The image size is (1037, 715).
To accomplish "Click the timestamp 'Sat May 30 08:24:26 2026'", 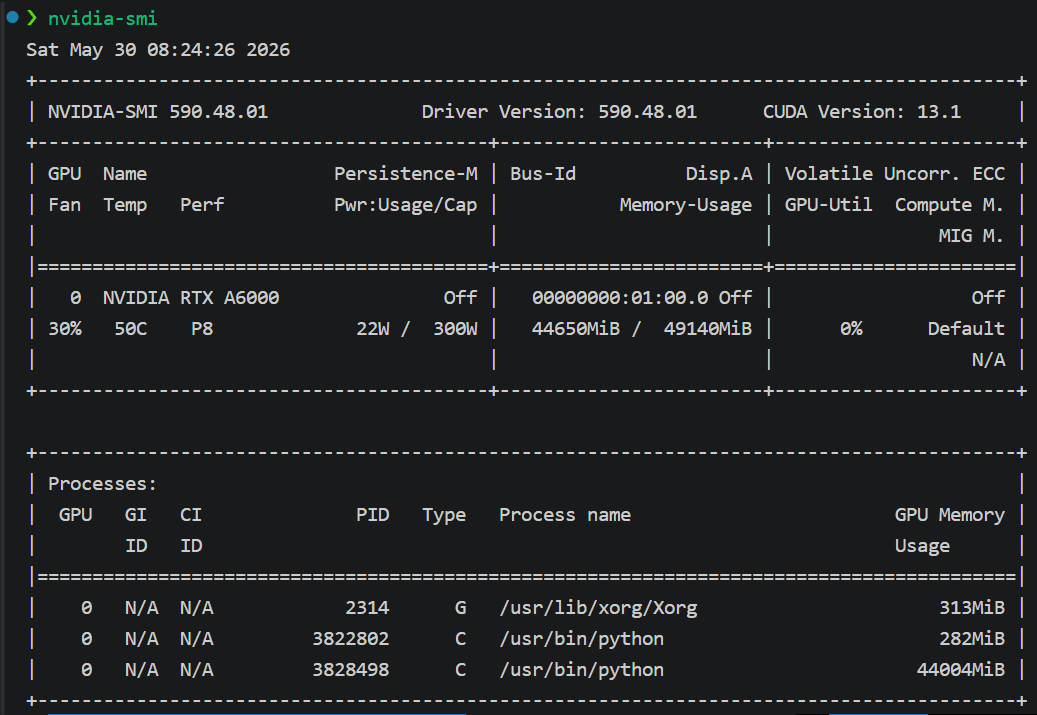I will (x=158, y=50).
